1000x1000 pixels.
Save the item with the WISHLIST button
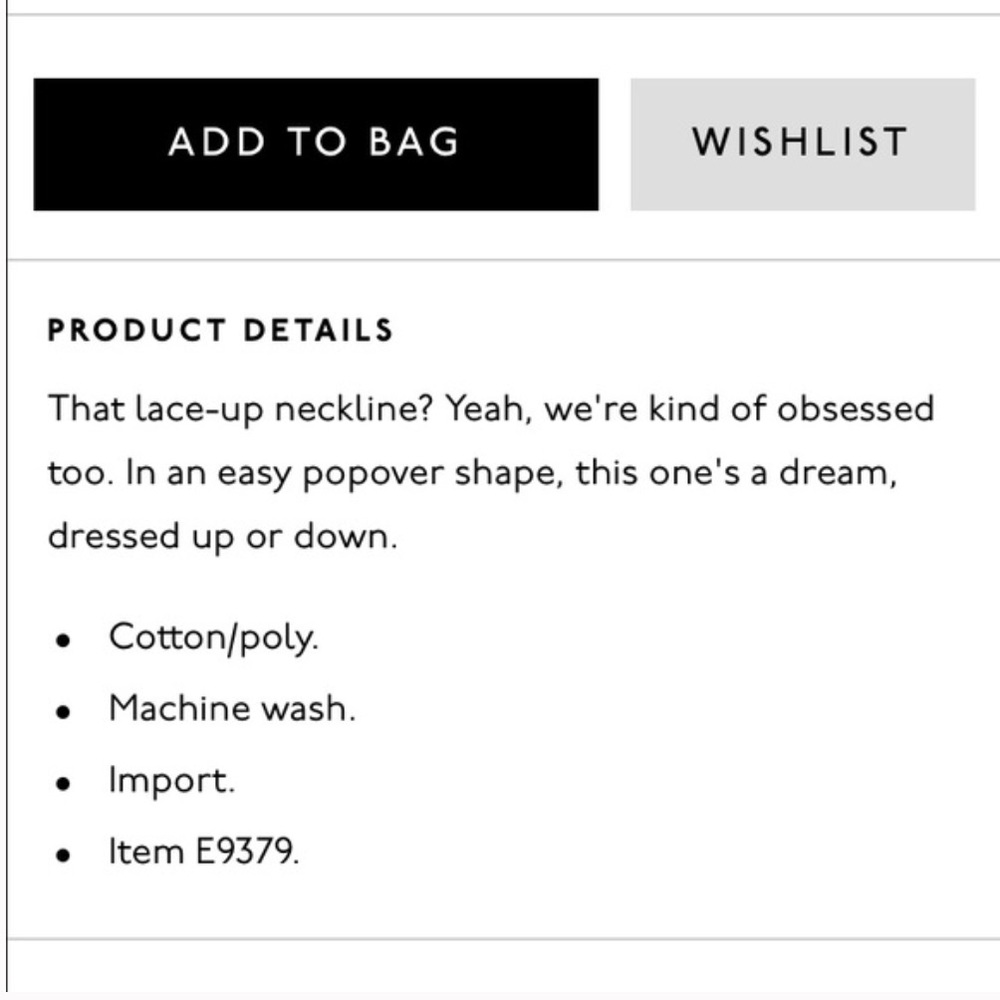pos(803,144)
